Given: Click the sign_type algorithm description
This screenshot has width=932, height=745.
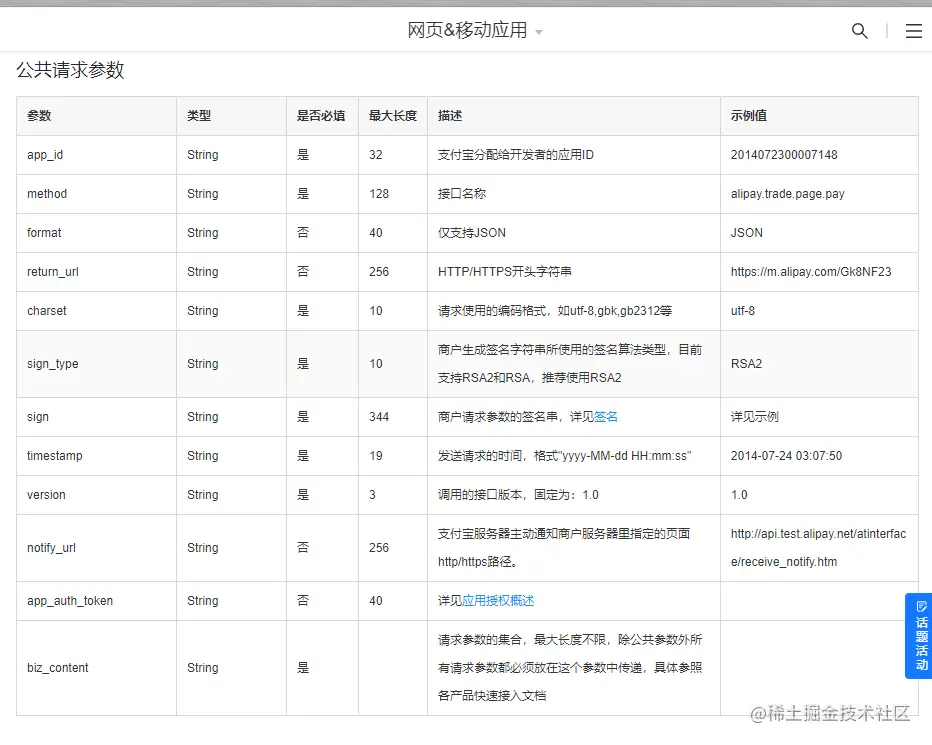Looking at the screenshot, I should tap(570, 364).
